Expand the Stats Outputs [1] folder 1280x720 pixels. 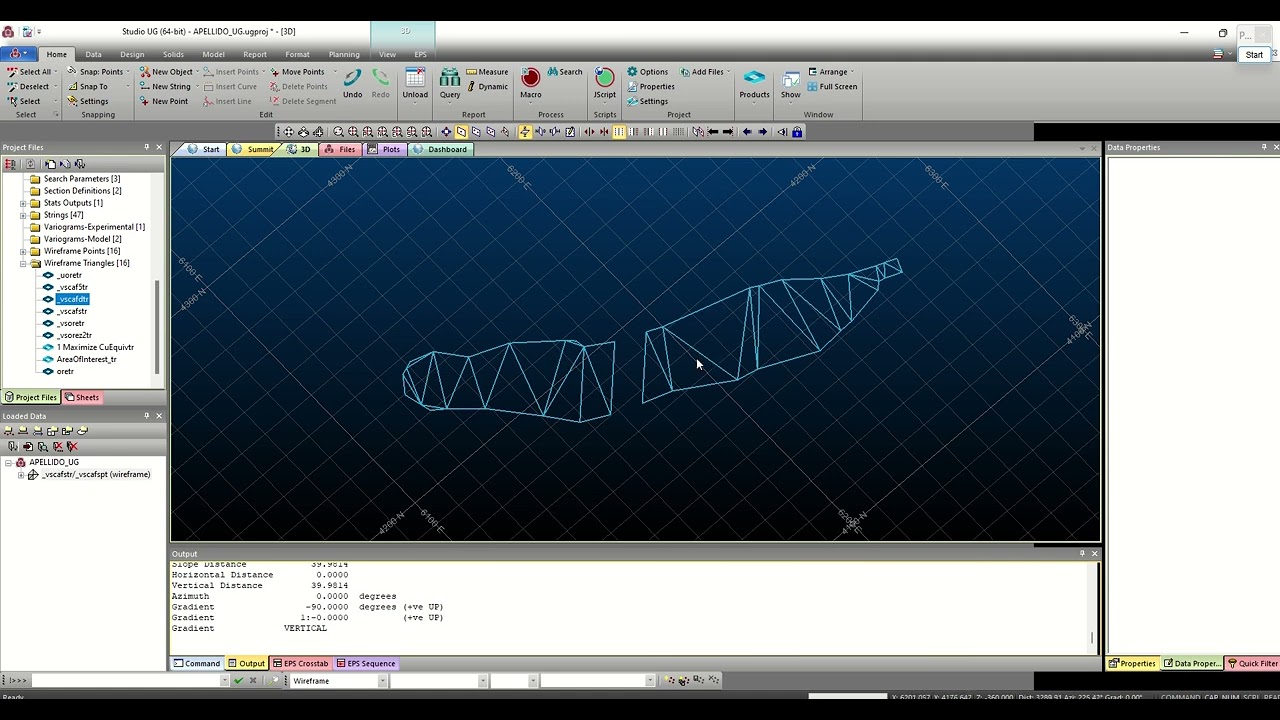click(x=23, y=203)
